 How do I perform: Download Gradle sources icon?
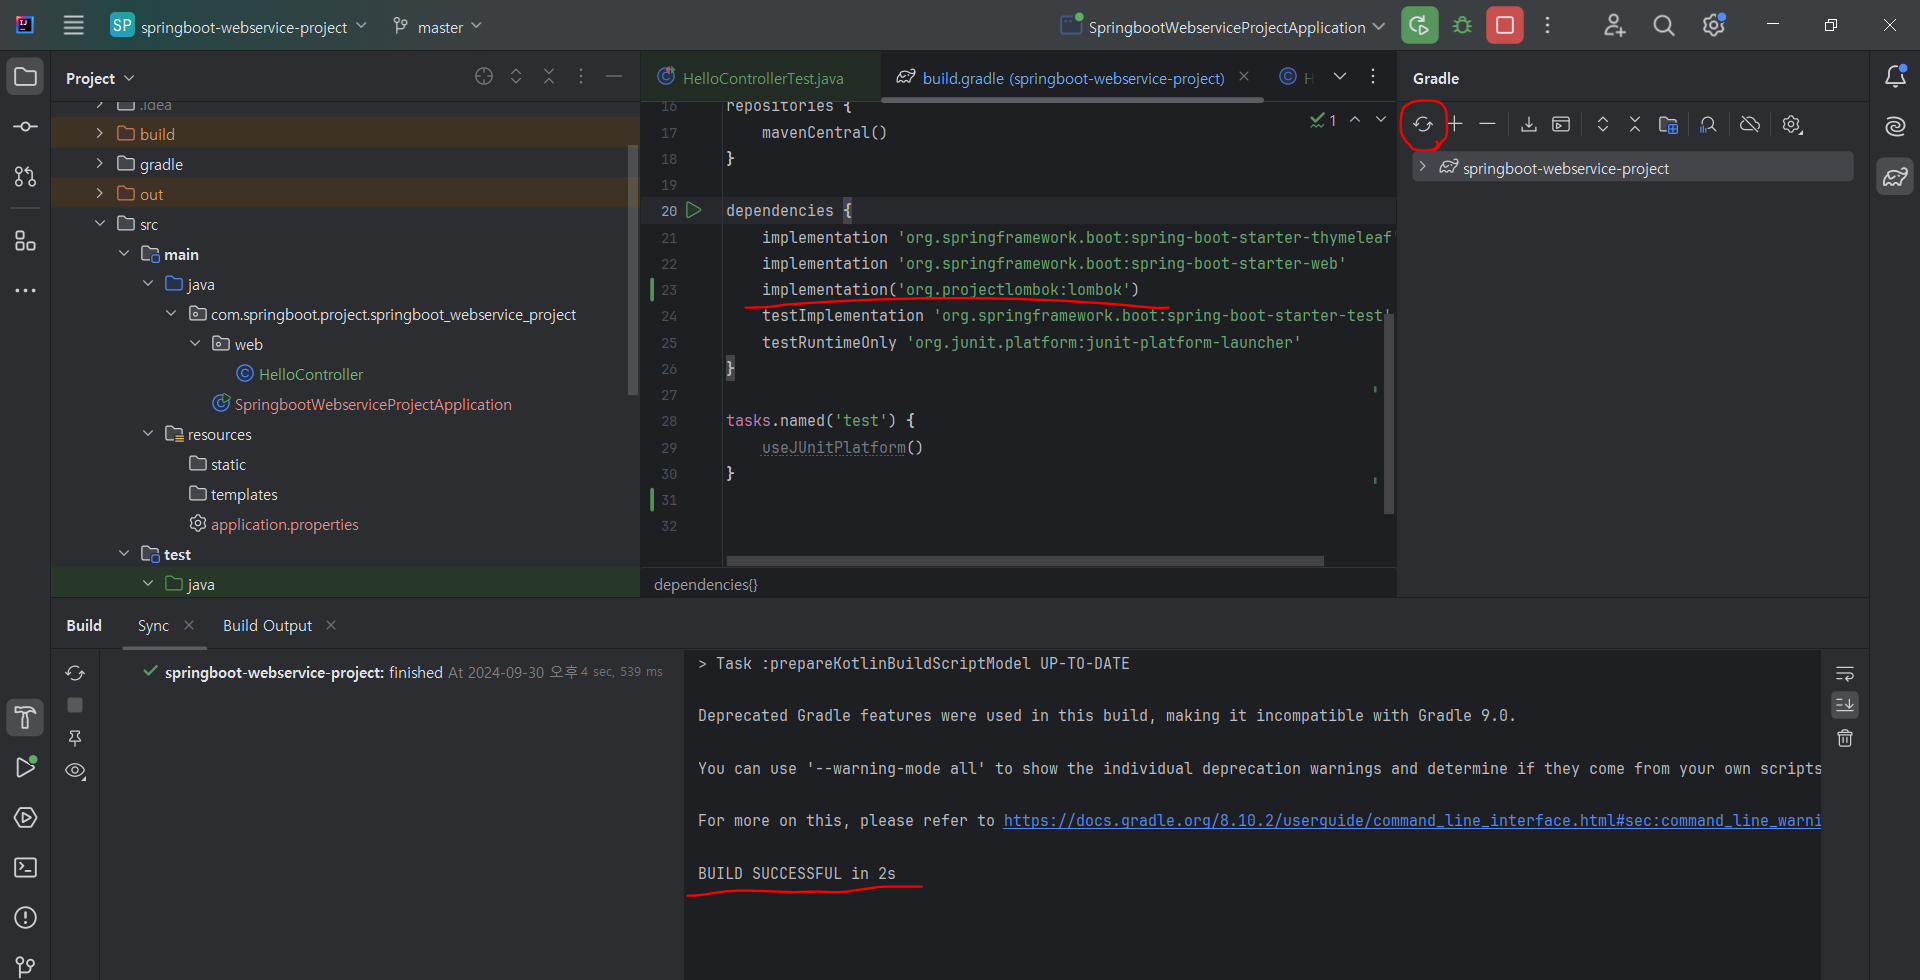(1529, 124)
